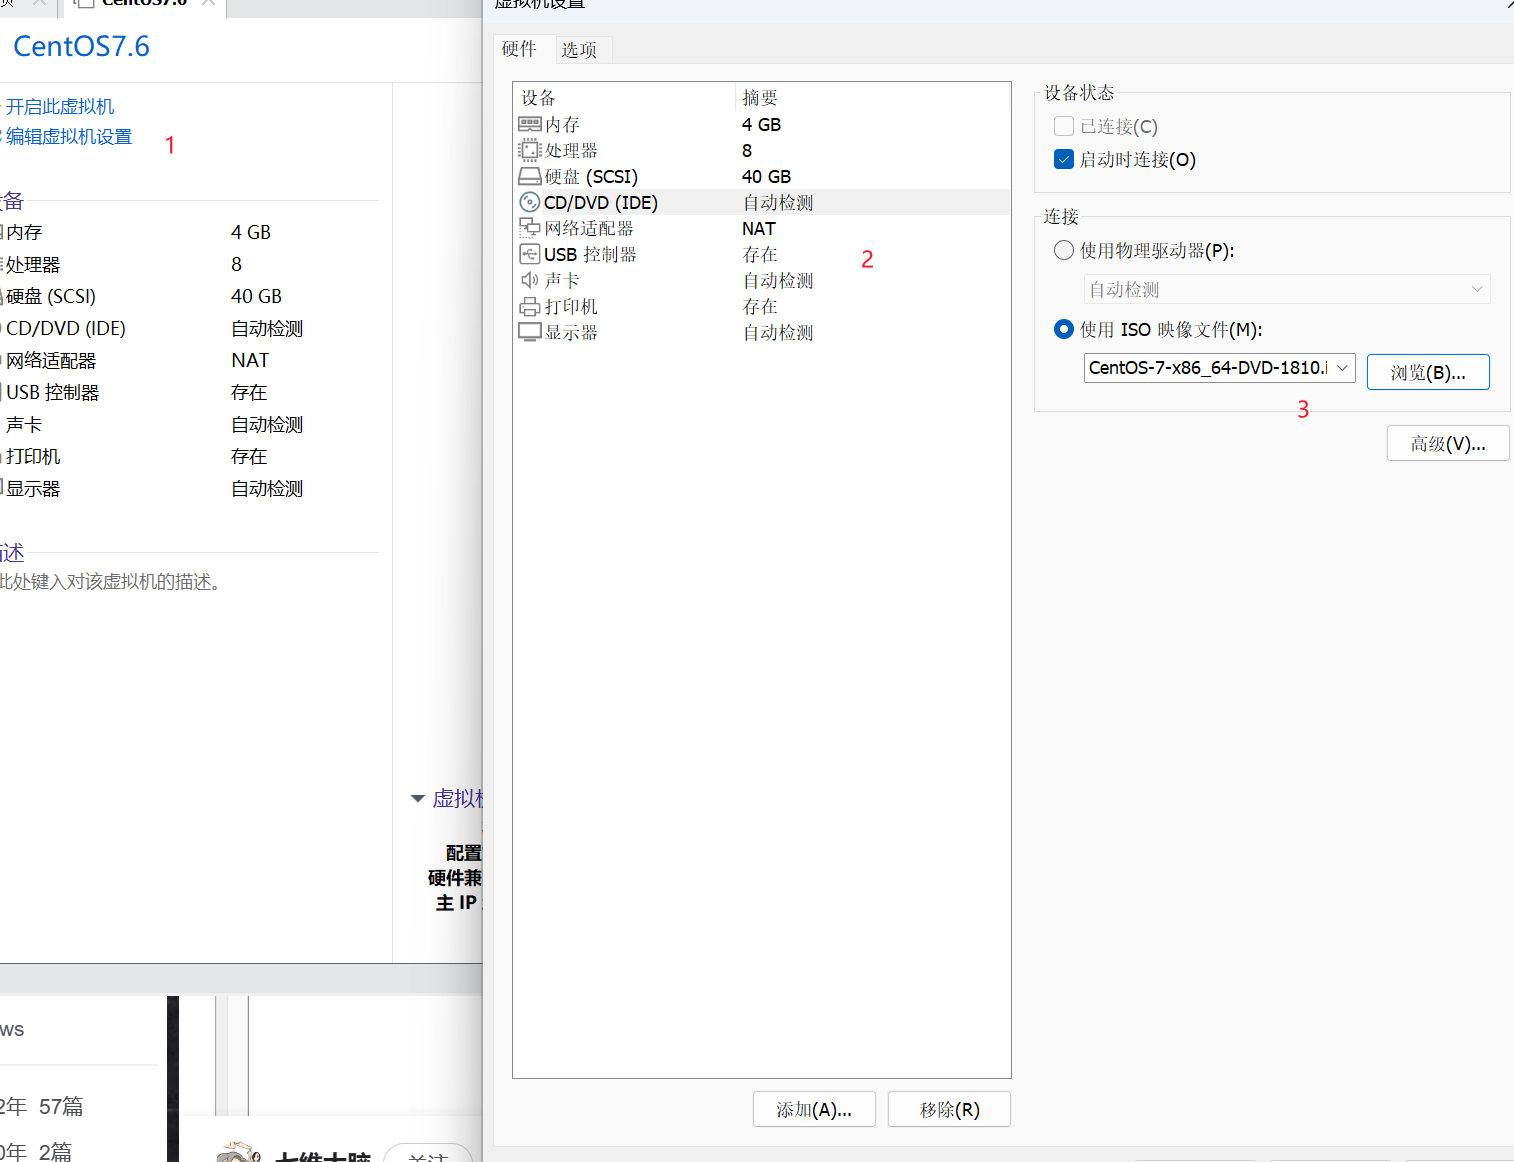The image size is (1514, 1162).
Task: Collapse the 虚拟机 details section triangle
Action: coord(418,798)
